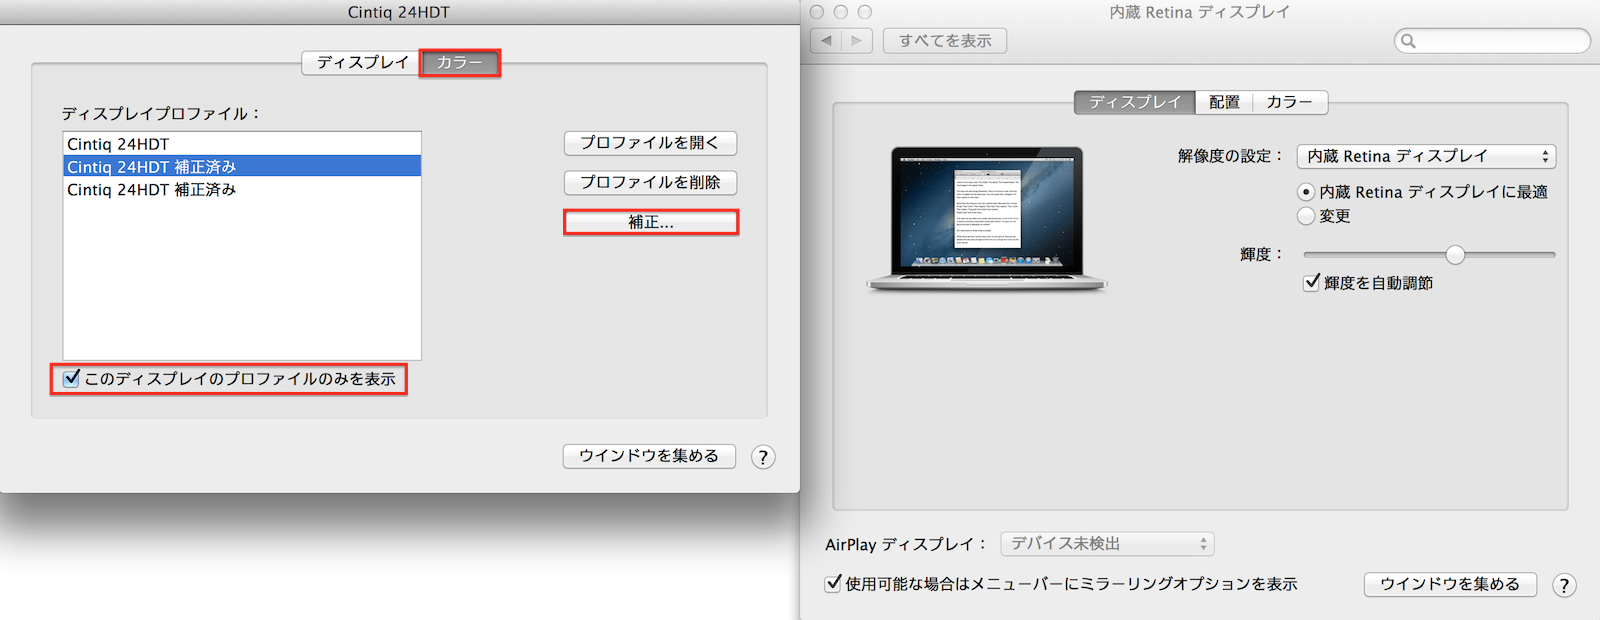
Task: Go forward with the right arrow toolbar button
Action: [x=857, y=41]
